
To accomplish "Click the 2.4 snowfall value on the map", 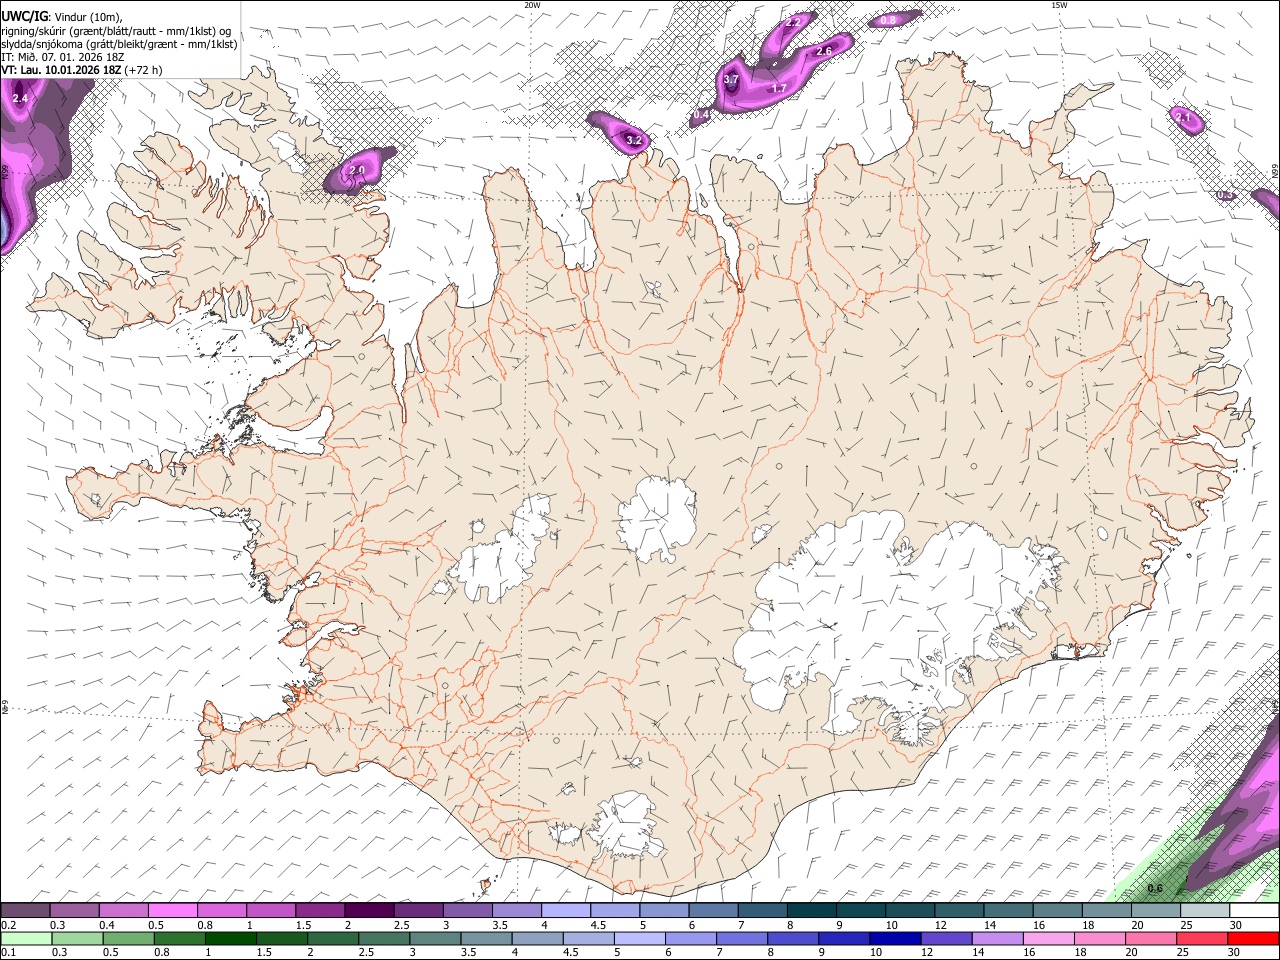I will click(x=19, y=98).
